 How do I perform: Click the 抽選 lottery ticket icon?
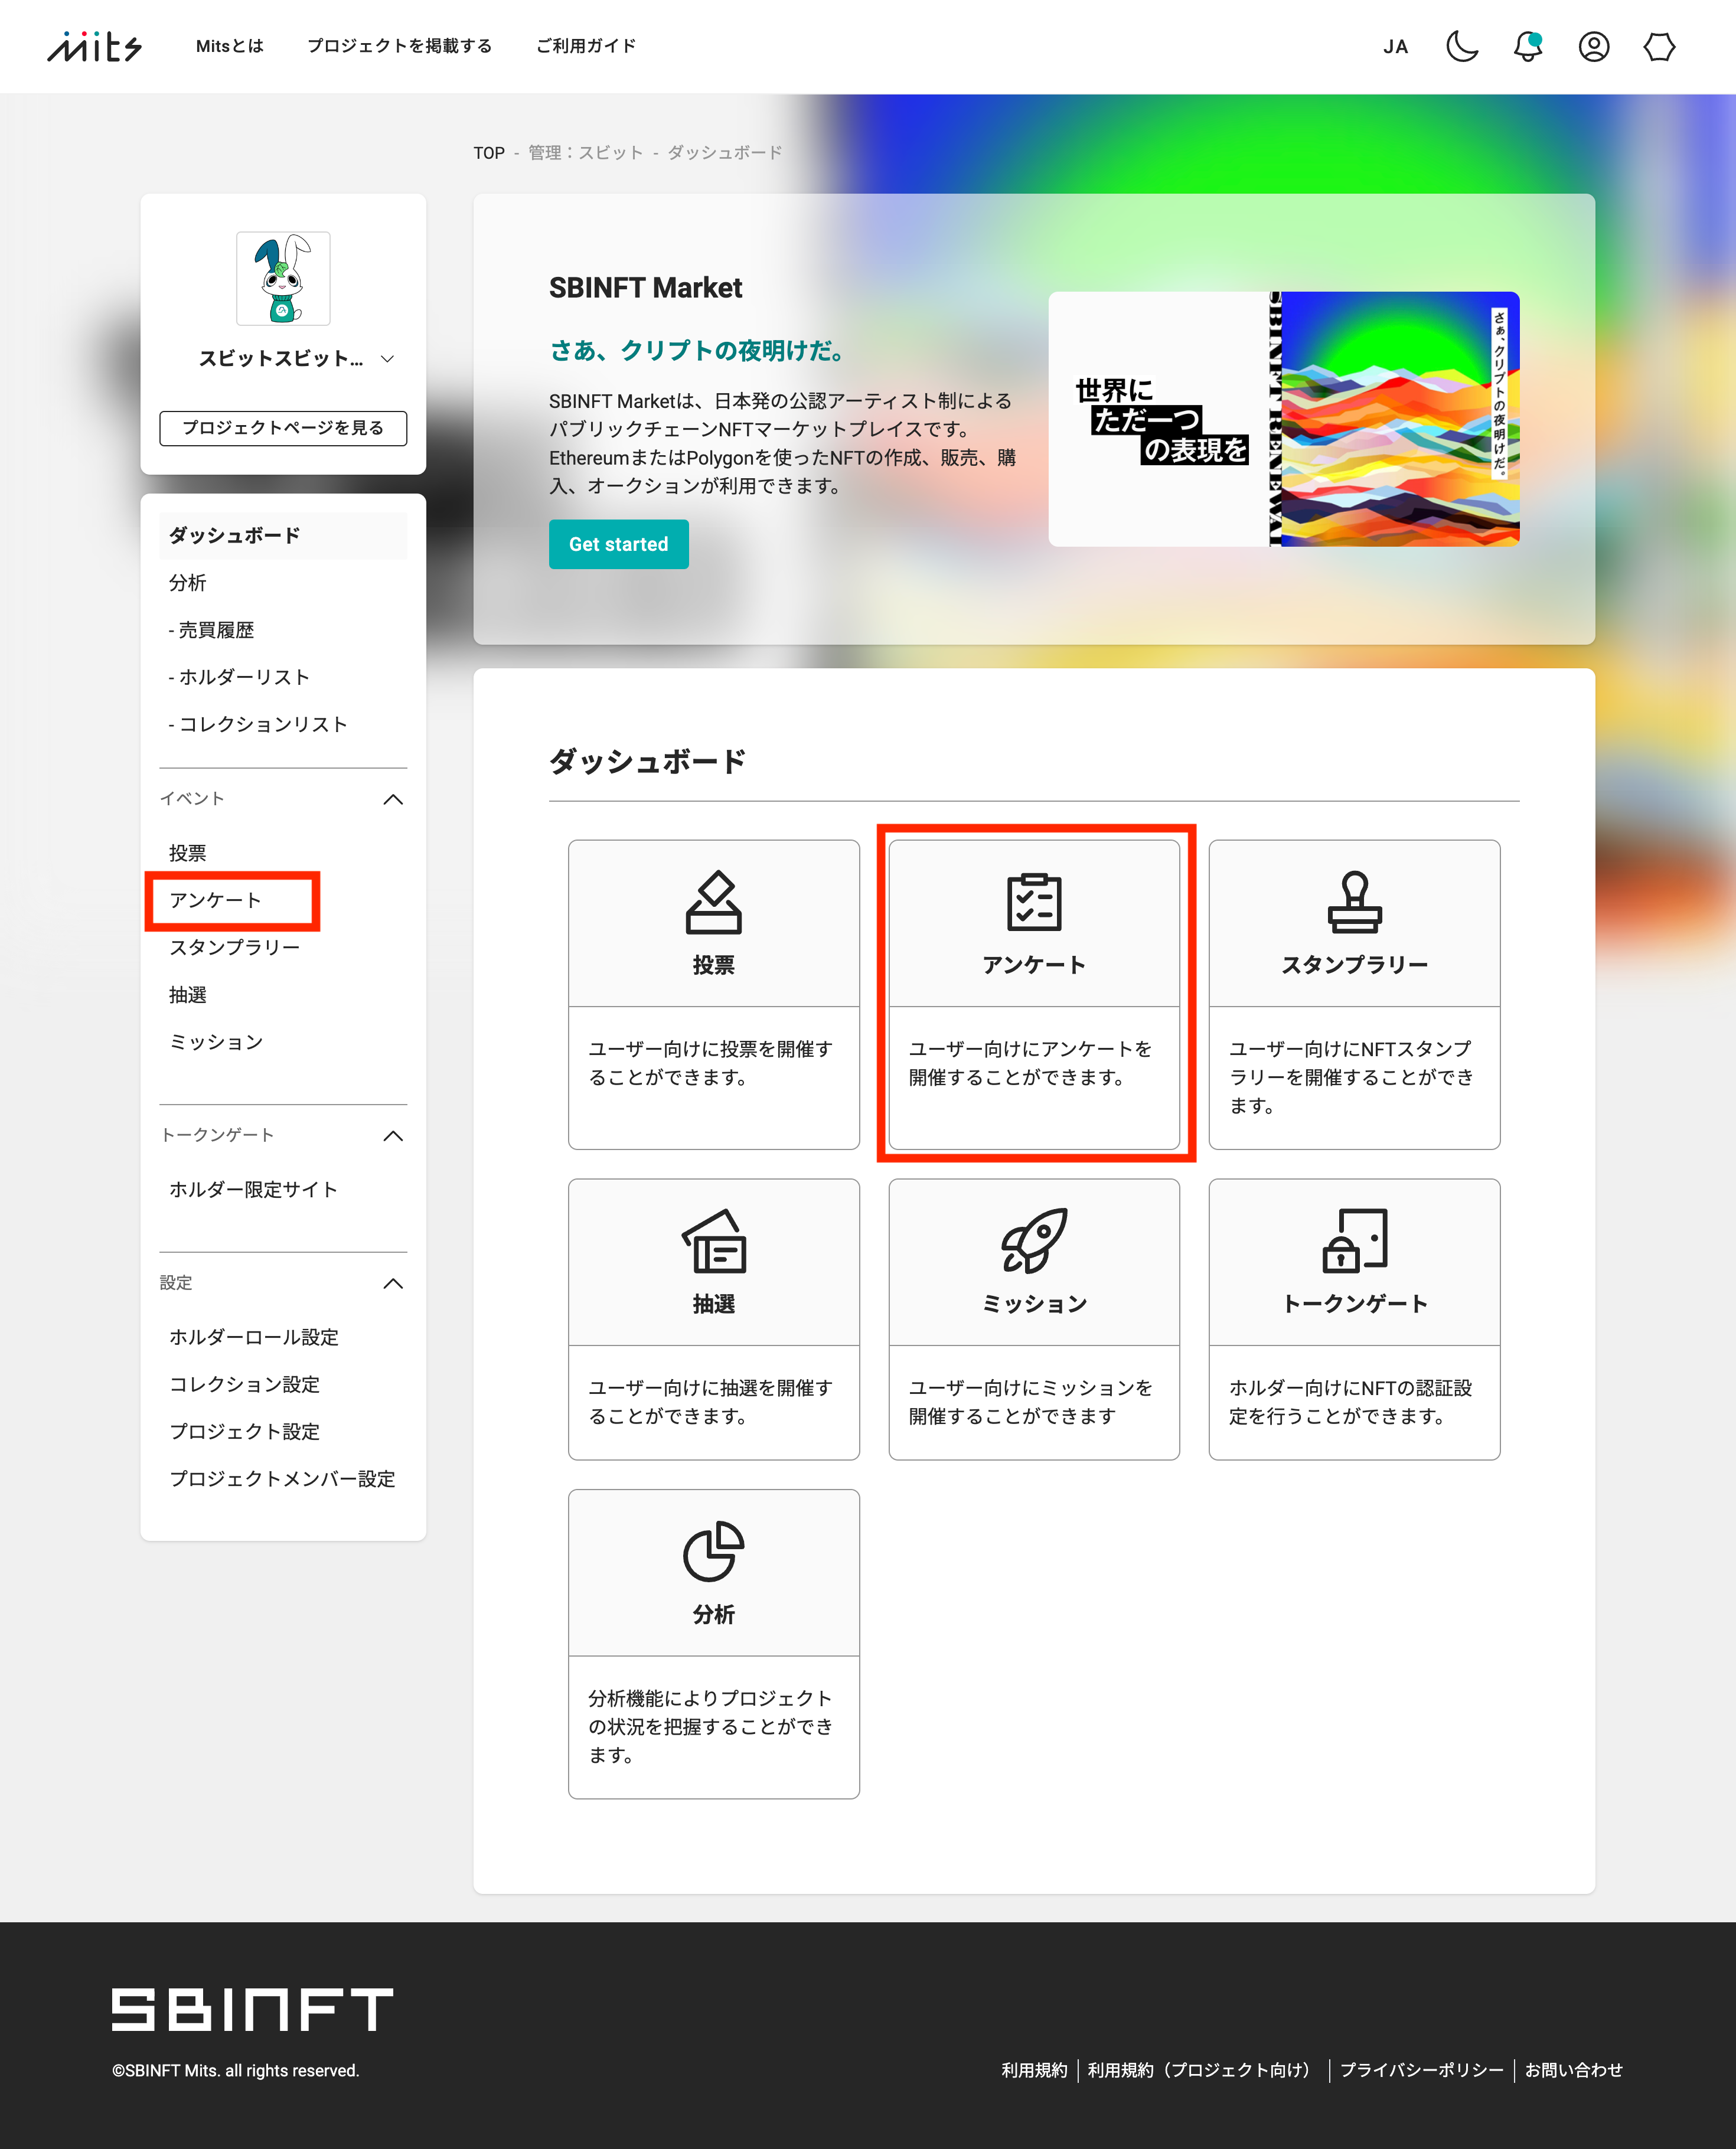tap(714, 1241)
